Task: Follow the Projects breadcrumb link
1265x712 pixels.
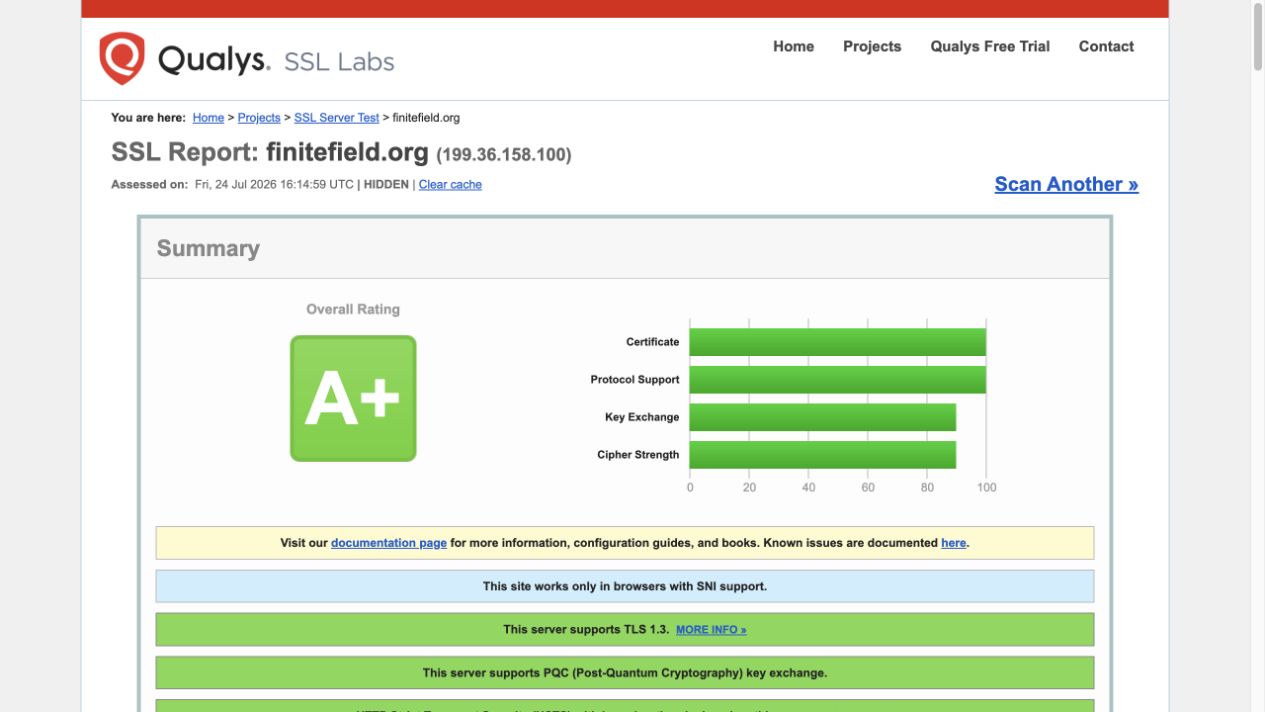Action: click(259, 117)
